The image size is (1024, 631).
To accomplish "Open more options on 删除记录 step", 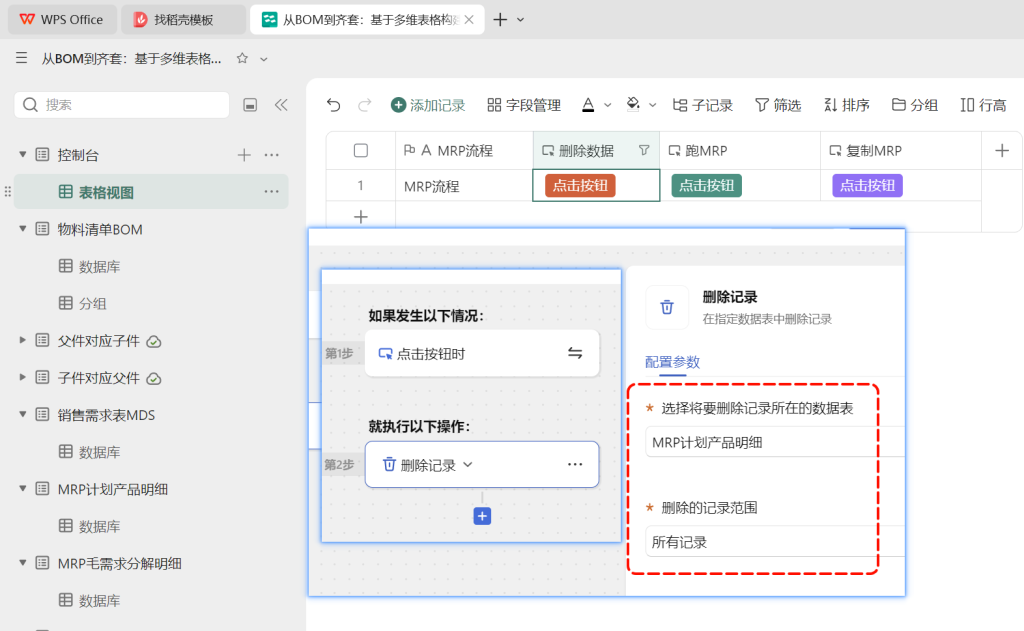I will tap(575, 464).
